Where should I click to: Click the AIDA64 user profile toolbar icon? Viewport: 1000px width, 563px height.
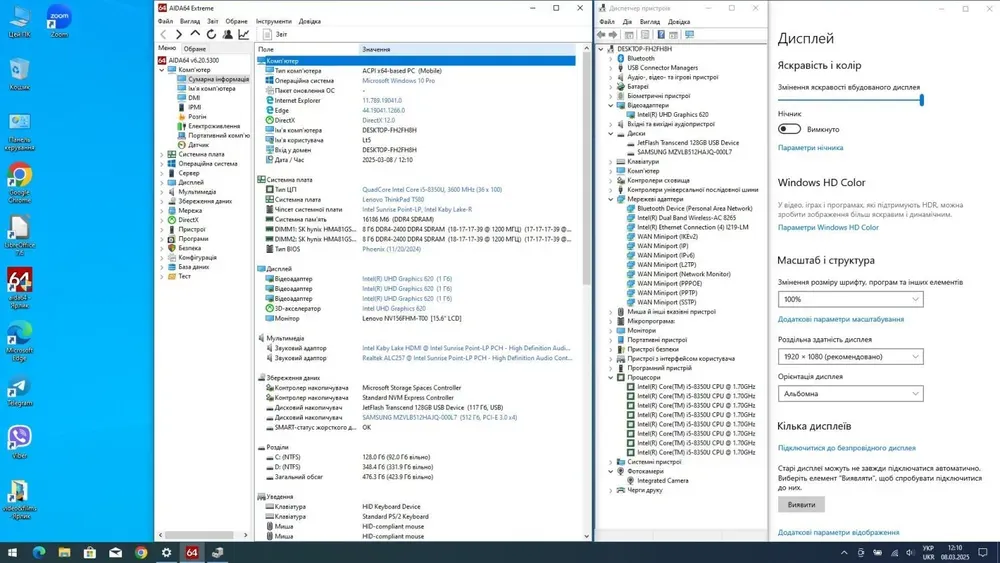(x=227, y=34)
